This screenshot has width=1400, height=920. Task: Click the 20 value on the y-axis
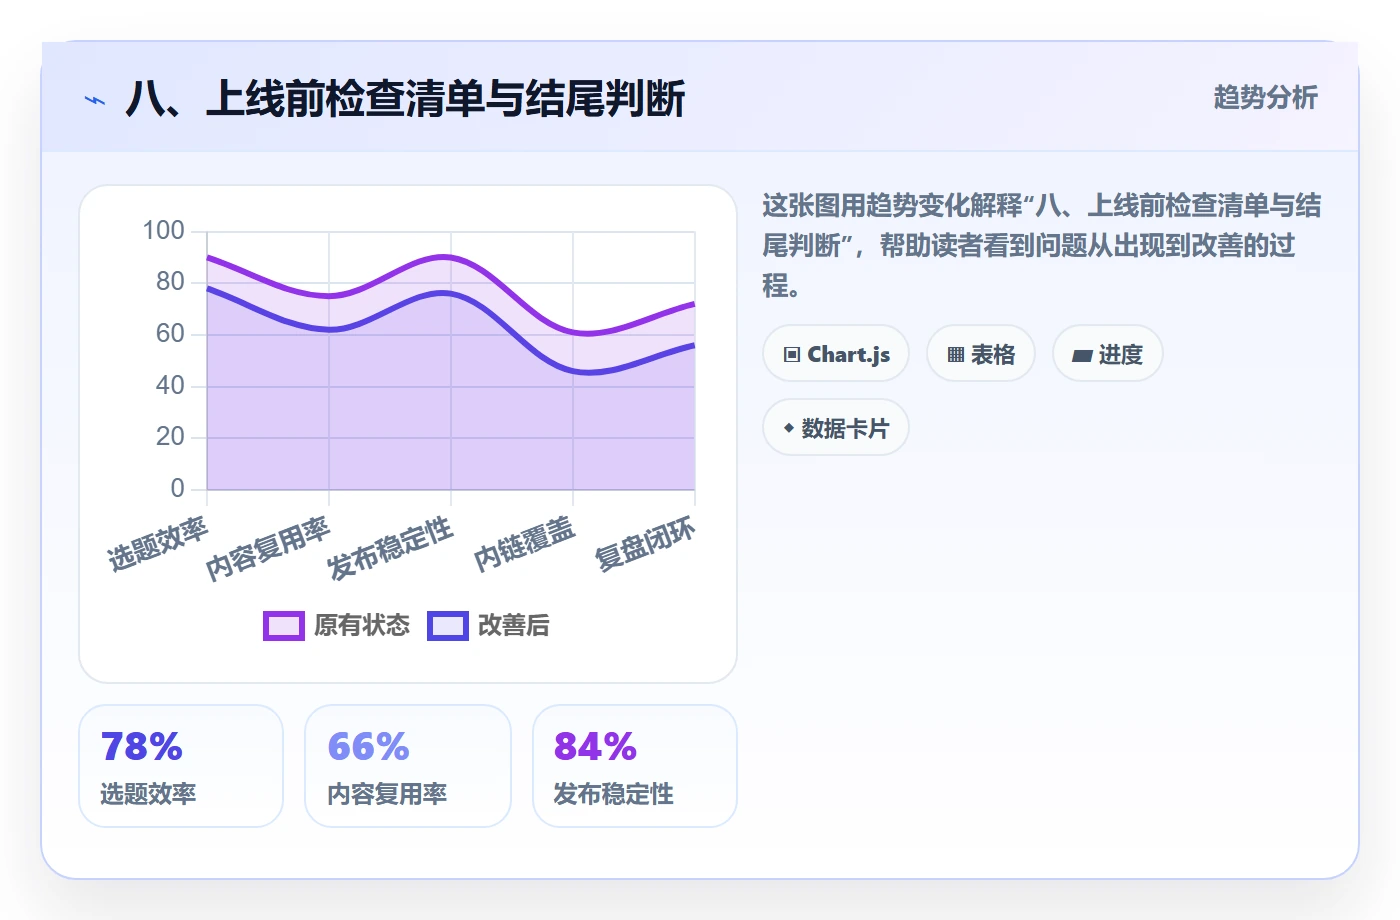171,437
